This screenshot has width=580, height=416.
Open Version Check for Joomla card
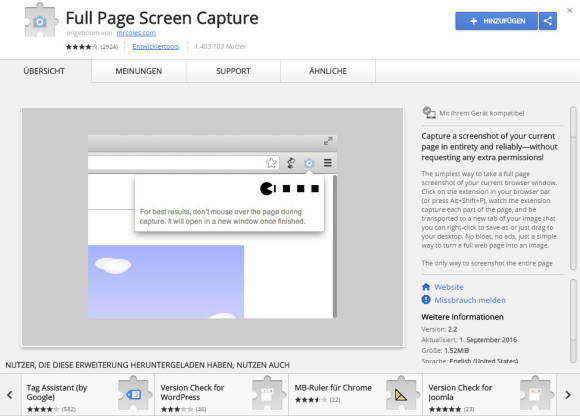489,395
